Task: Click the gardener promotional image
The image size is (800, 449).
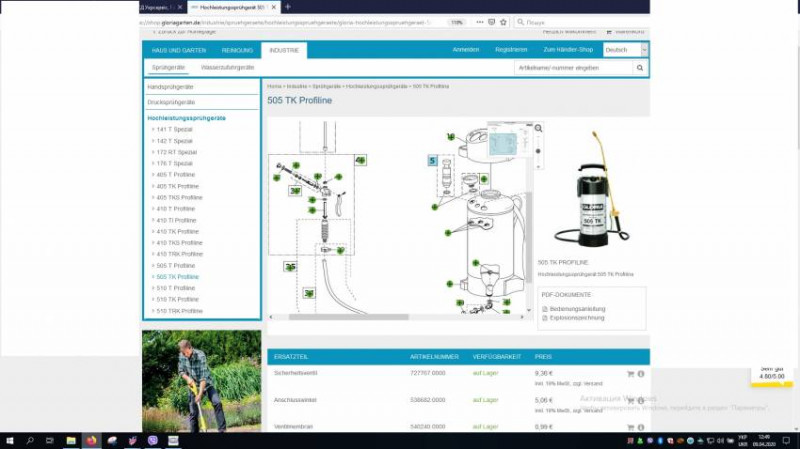Action: click(x=202, y=381)
